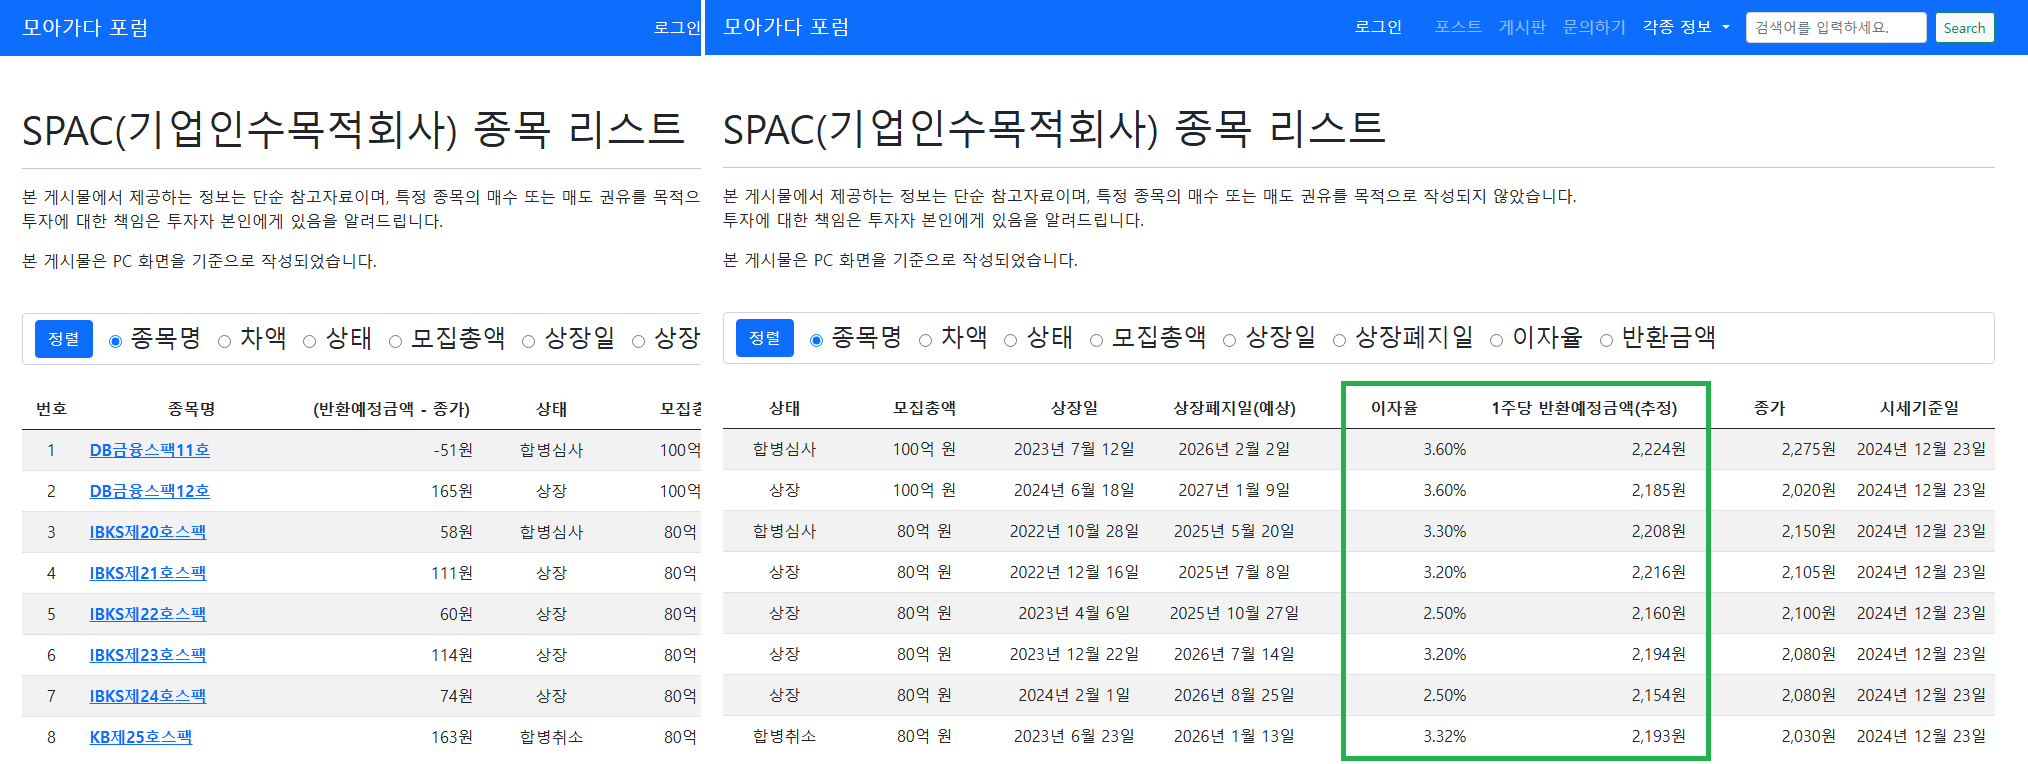This screenshot has width=2028, height=764.
Task: Open the KB제25호스팩 link
Action: (x=140, y=737)
